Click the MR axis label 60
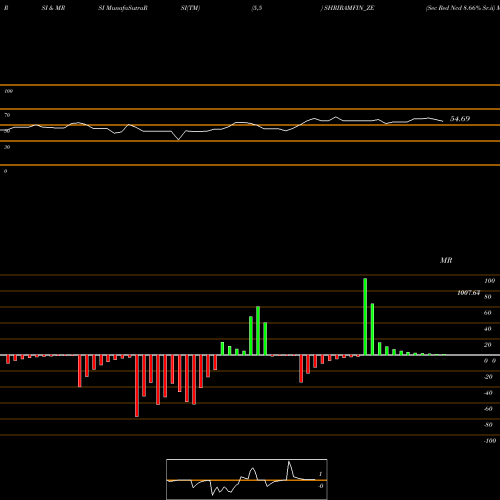This screenshot has width=500, height=500. pos(488,313)
